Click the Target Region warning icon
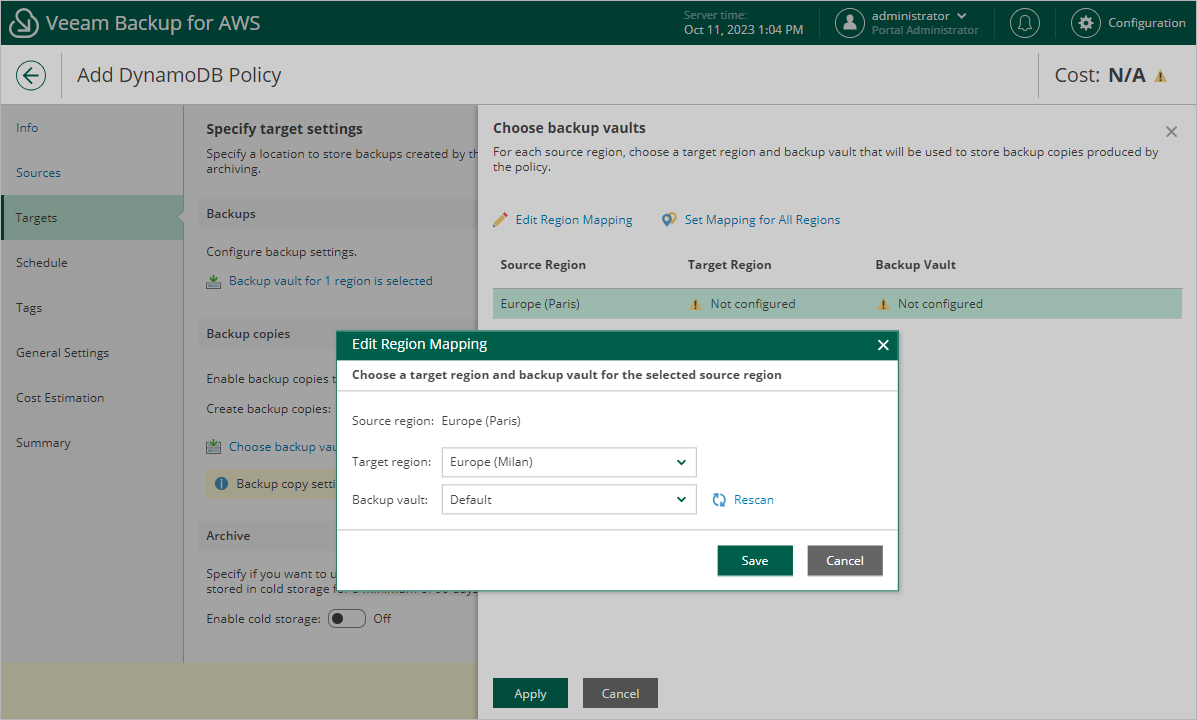This screenshot has height=720, width=1197. [x=695, y=304]
